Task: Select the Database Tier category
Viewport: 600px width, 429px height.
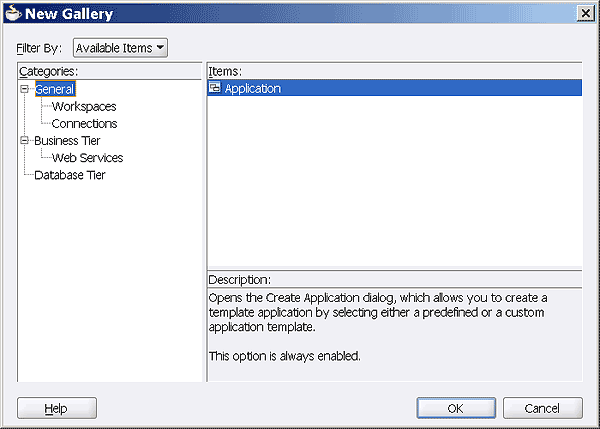Action: tap(70, 175)
